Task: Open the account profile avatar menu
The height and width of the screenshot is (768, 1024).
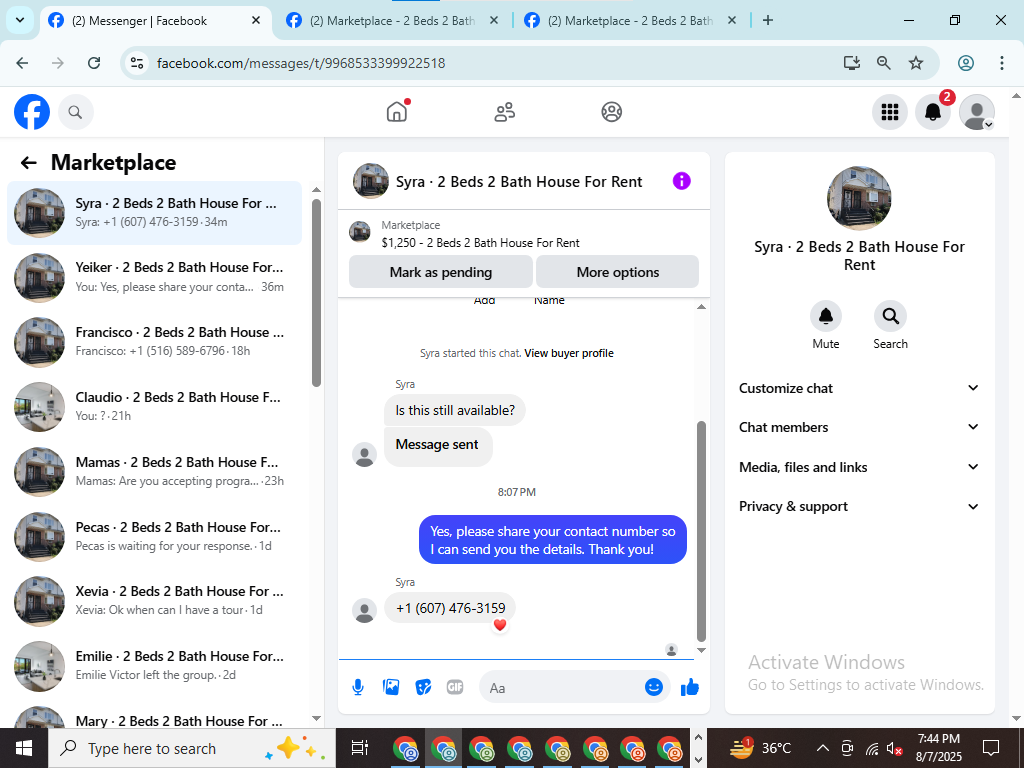Action: click(976, 112)
